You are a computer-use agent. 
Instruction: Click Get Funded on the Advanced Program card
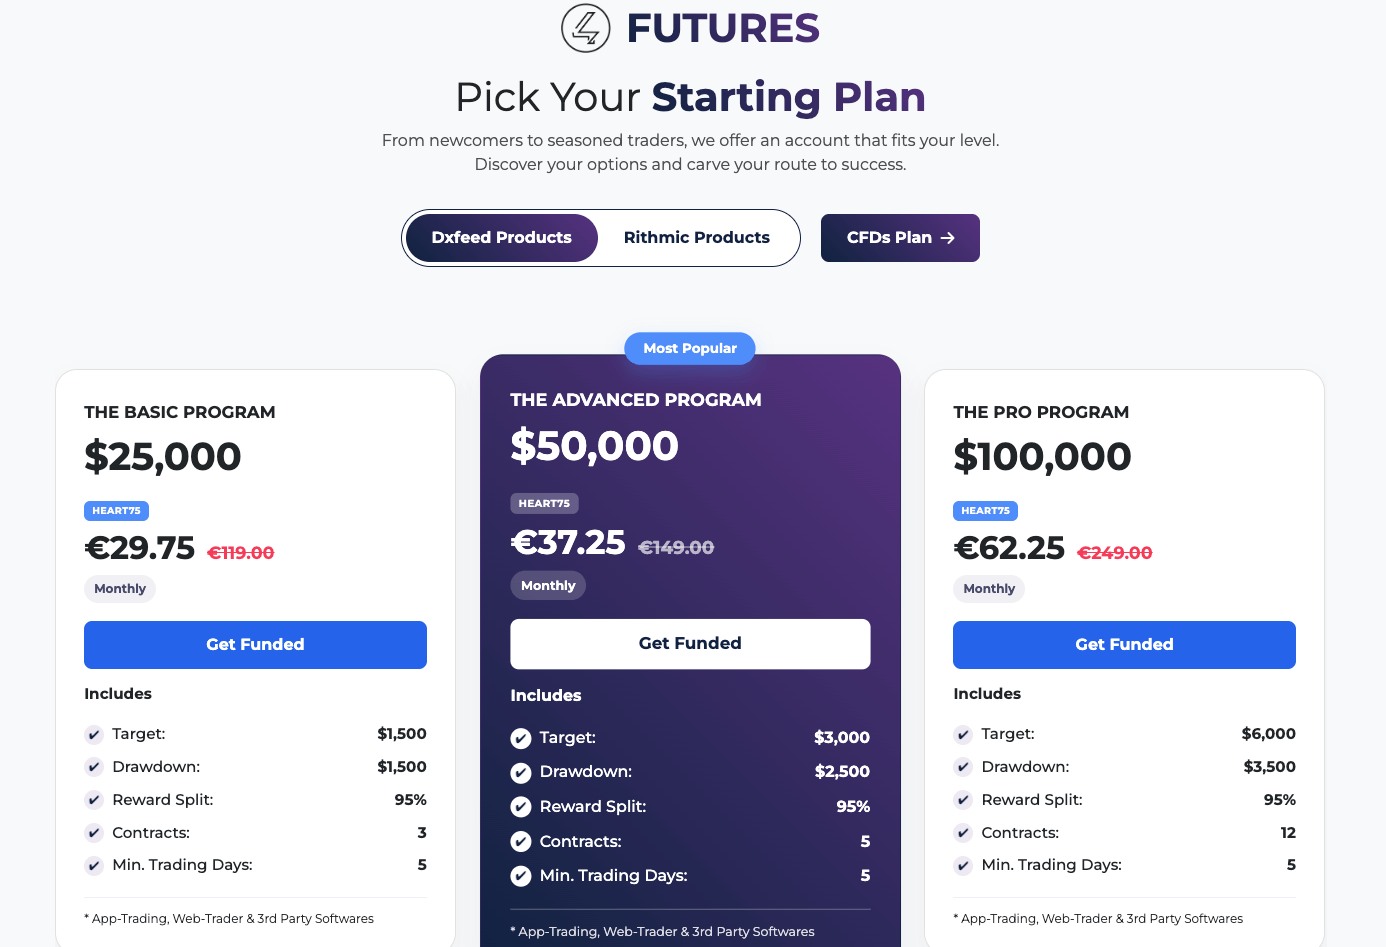point(690,644)
